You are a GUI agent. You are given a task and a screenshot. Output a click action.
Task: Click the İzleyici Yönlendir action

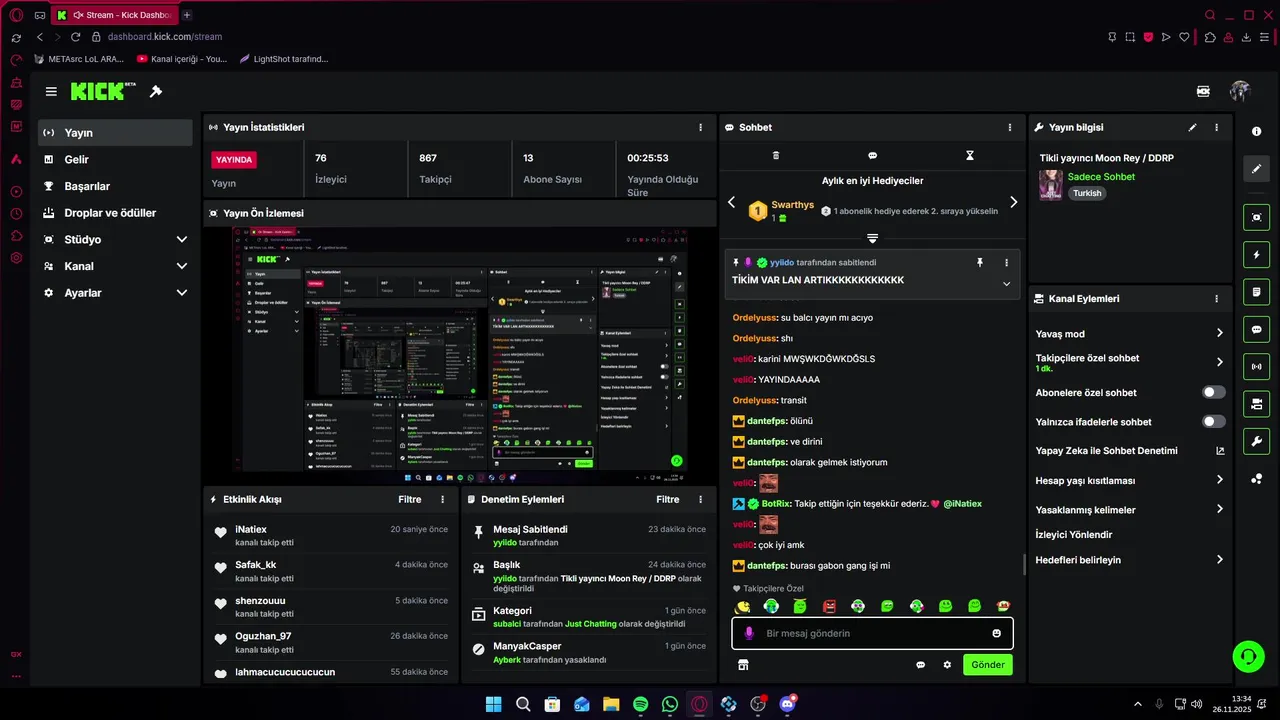pyautogui.click(x=1074, y=535)
